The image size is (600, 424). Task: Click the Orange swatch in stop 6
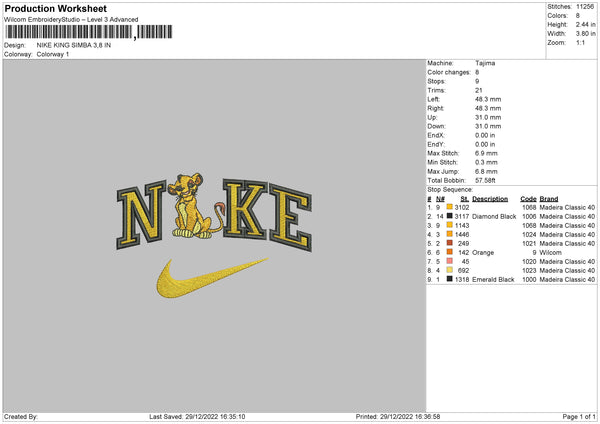450,252
